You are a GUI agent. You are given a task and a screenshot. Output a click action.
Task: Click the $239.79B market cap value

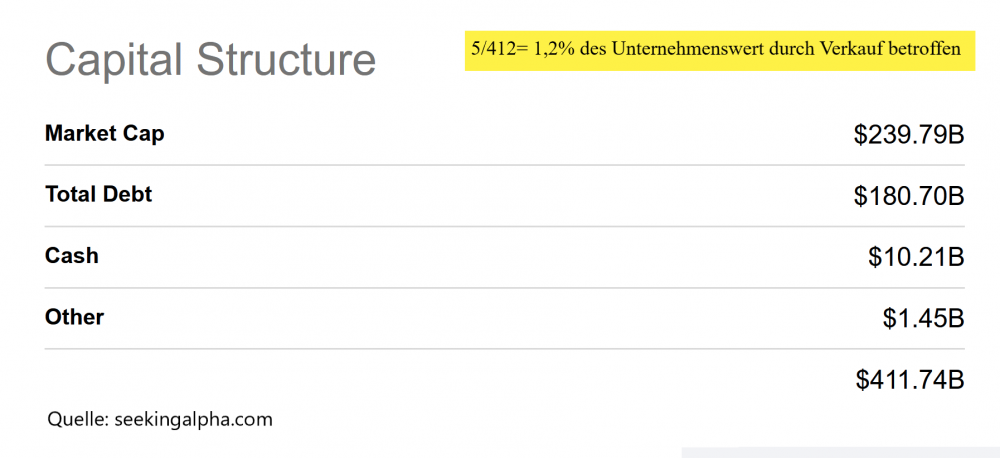(908, 134)
